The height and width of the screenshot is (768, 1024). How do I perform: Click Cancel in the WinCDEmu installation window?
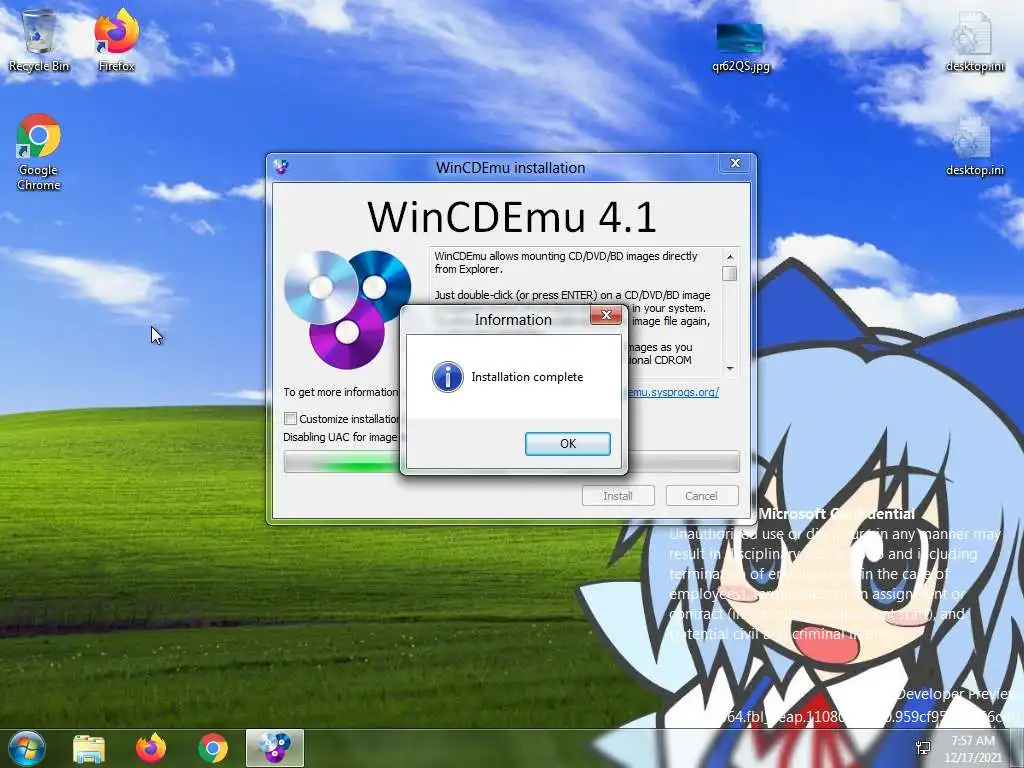point(701,496)
